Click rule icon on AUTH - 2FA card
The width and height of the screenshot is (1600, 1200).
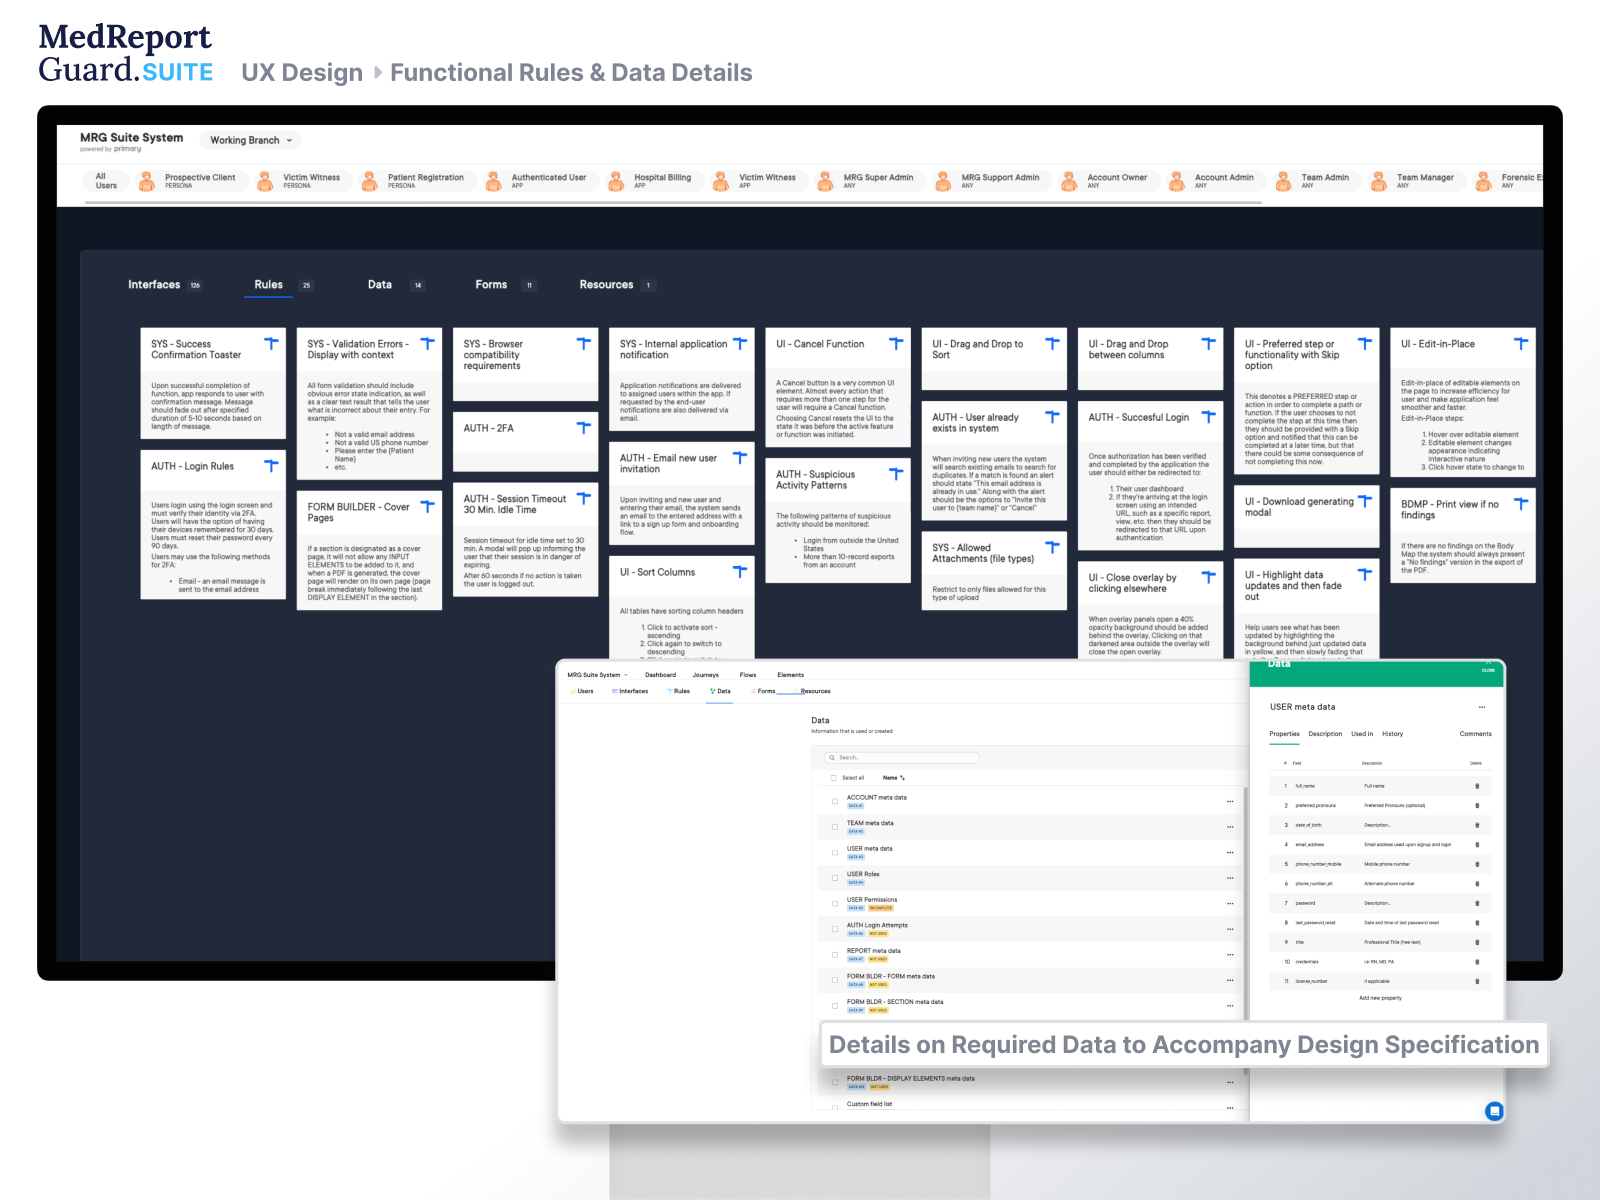tap(584, 427)
